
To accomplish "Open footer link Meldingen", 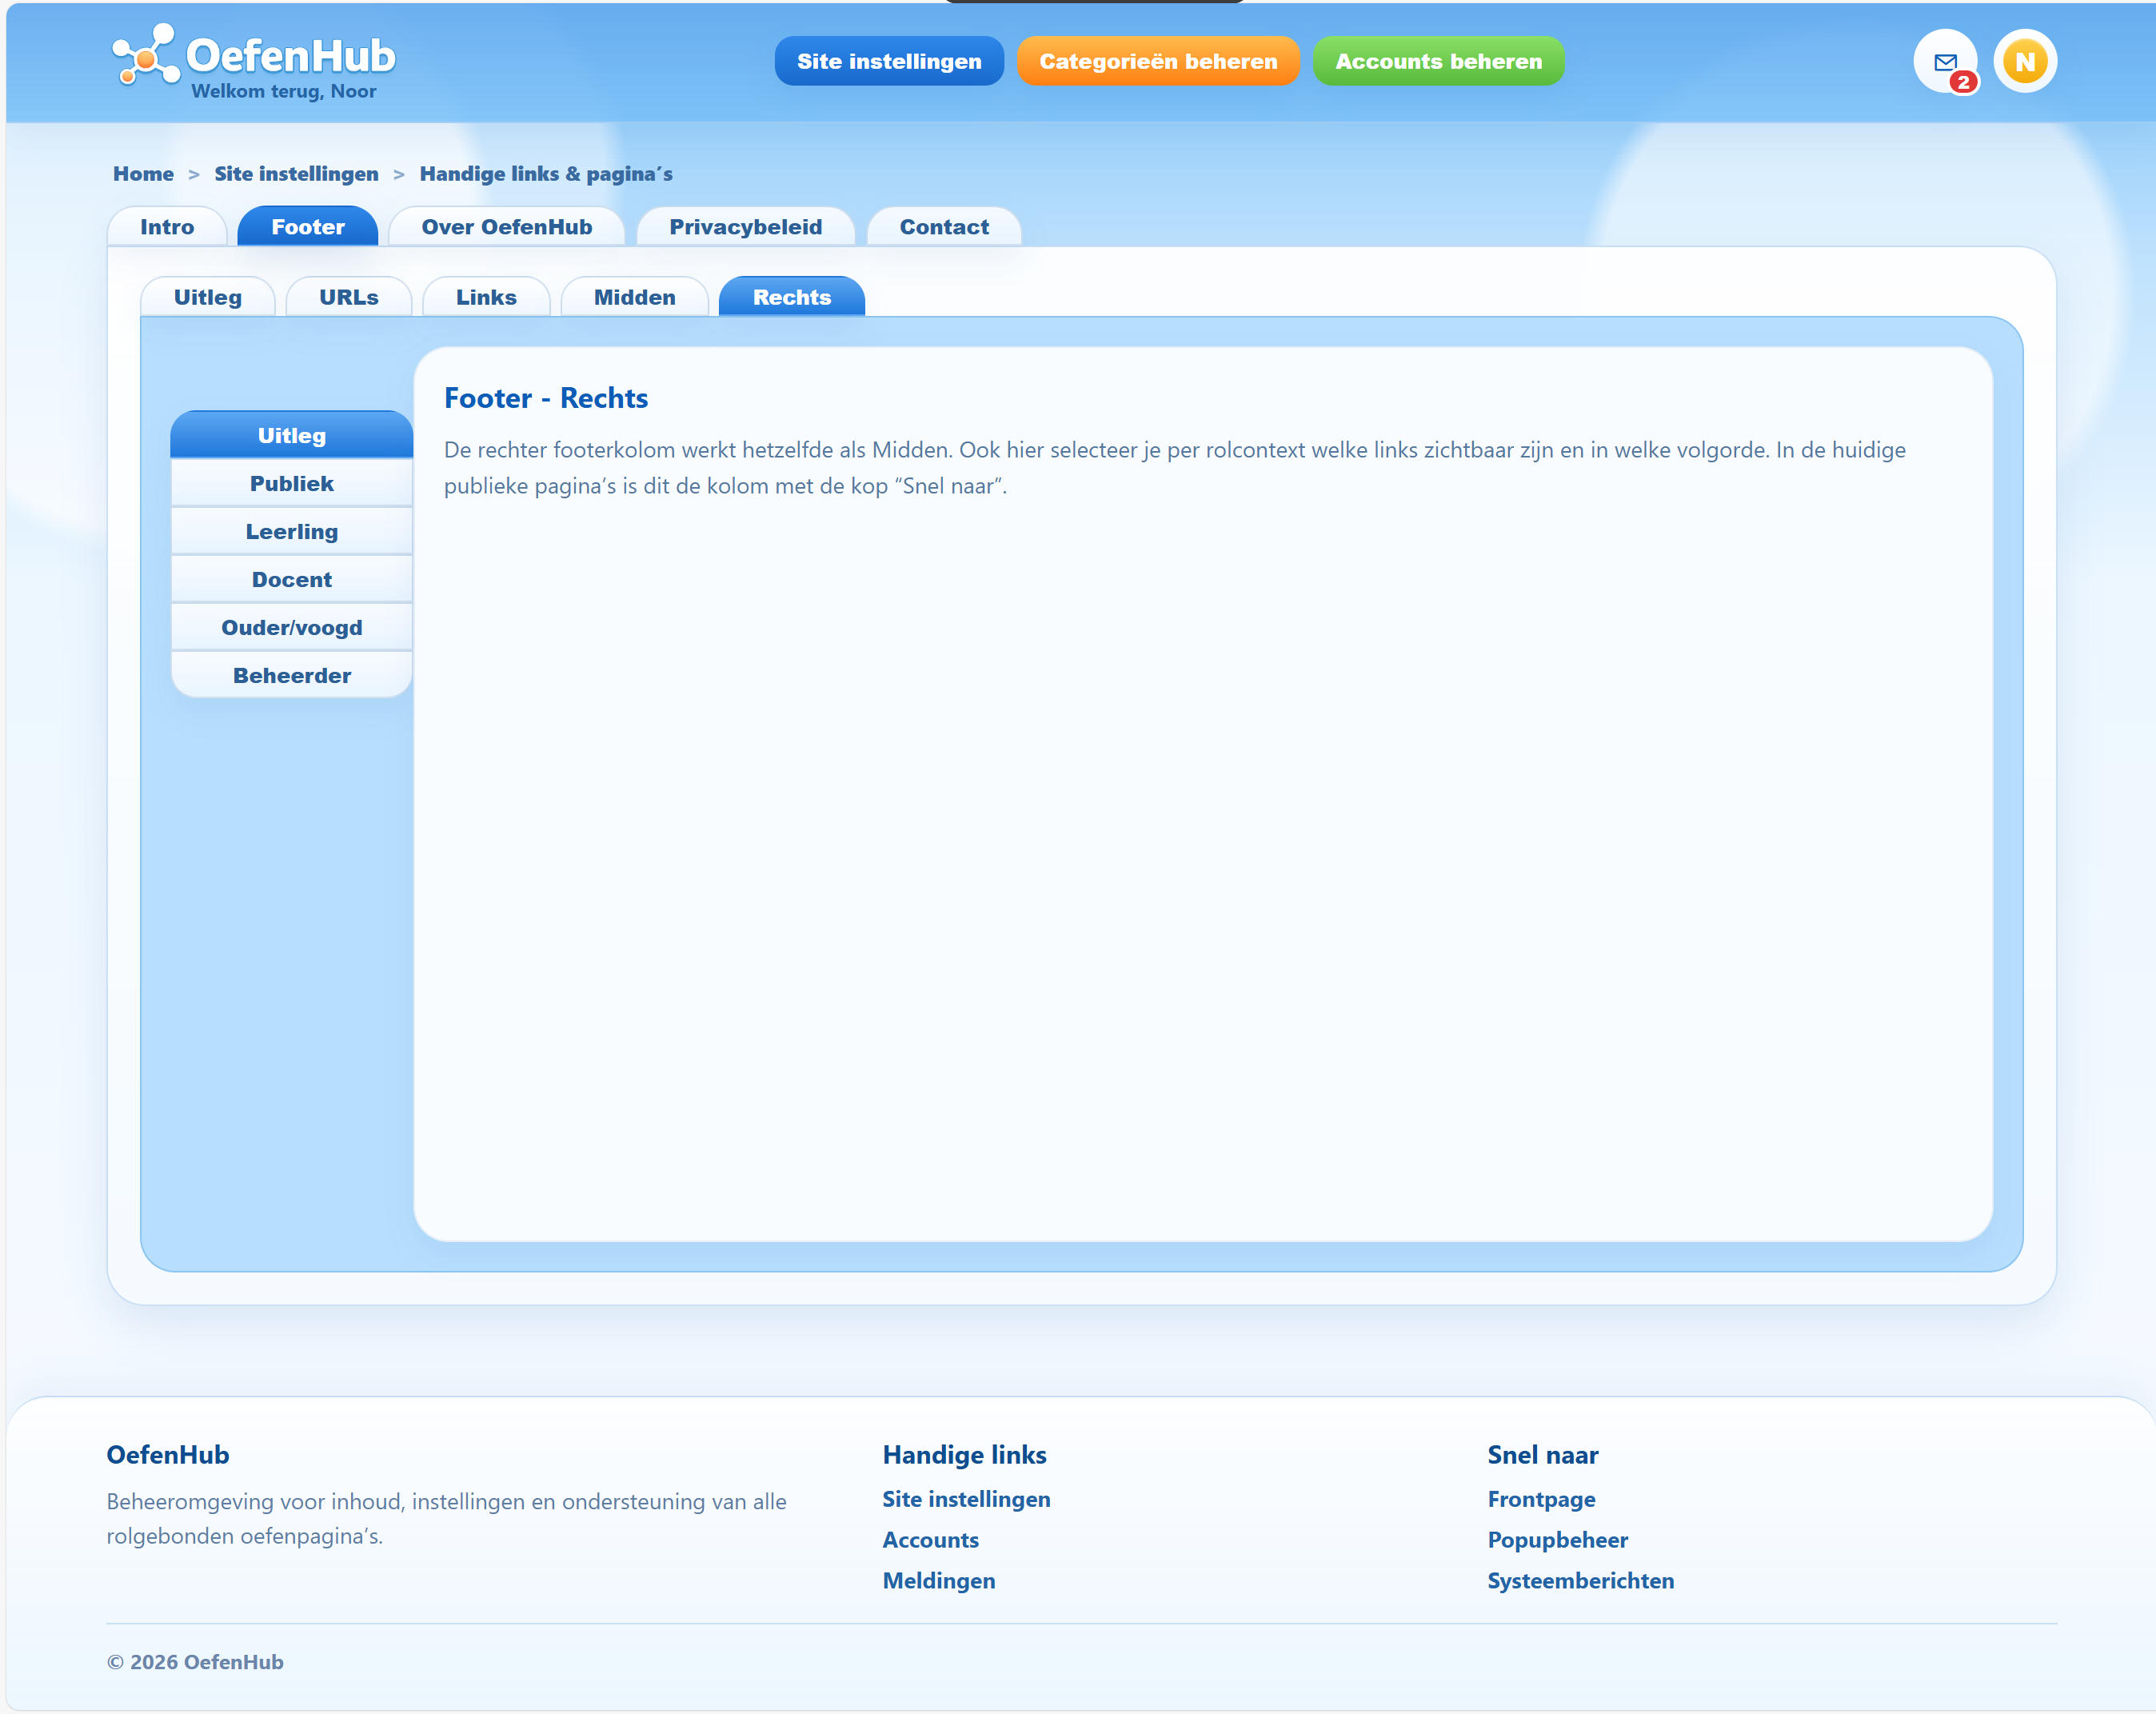I will 939,1581.
